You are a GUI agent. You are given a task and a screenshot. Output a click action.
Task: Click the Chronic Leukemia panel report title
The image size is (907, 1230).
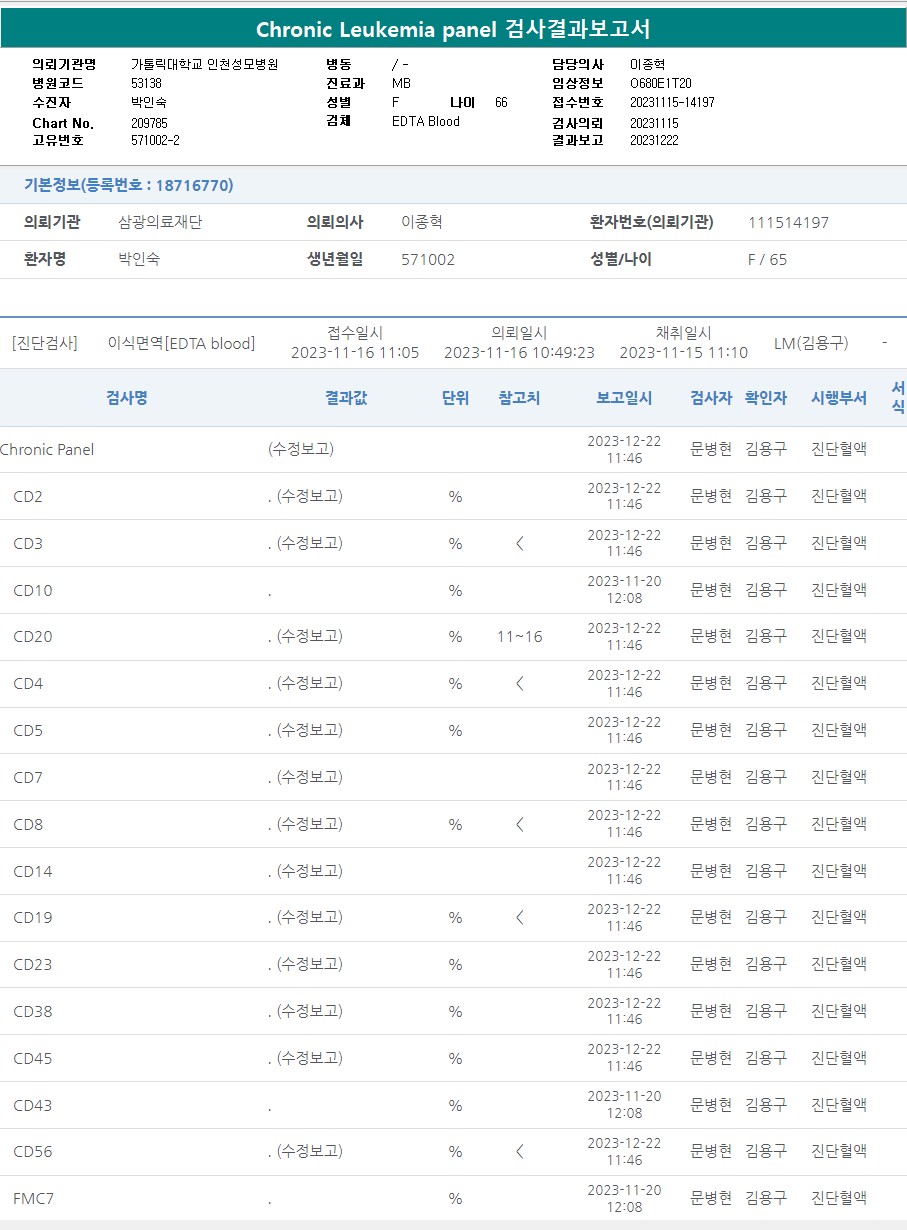[453, 29]
